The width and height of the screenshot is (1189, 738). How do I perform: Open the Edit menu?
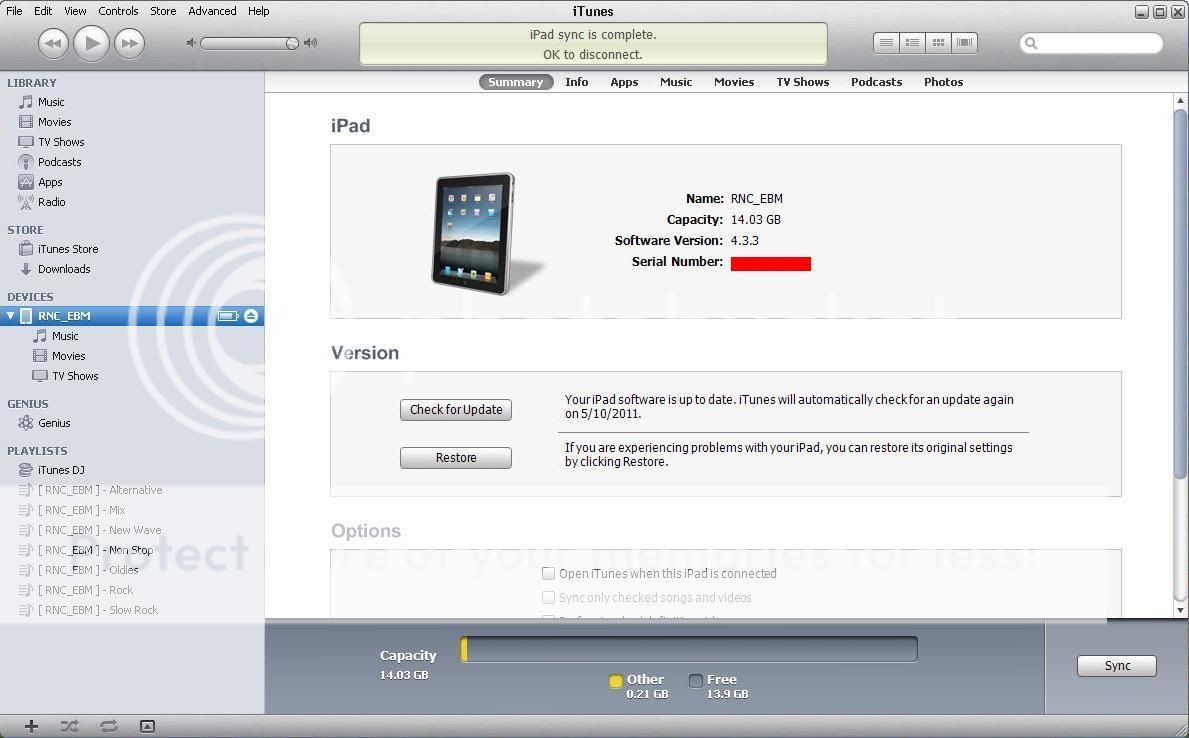[x=43, y=11]
